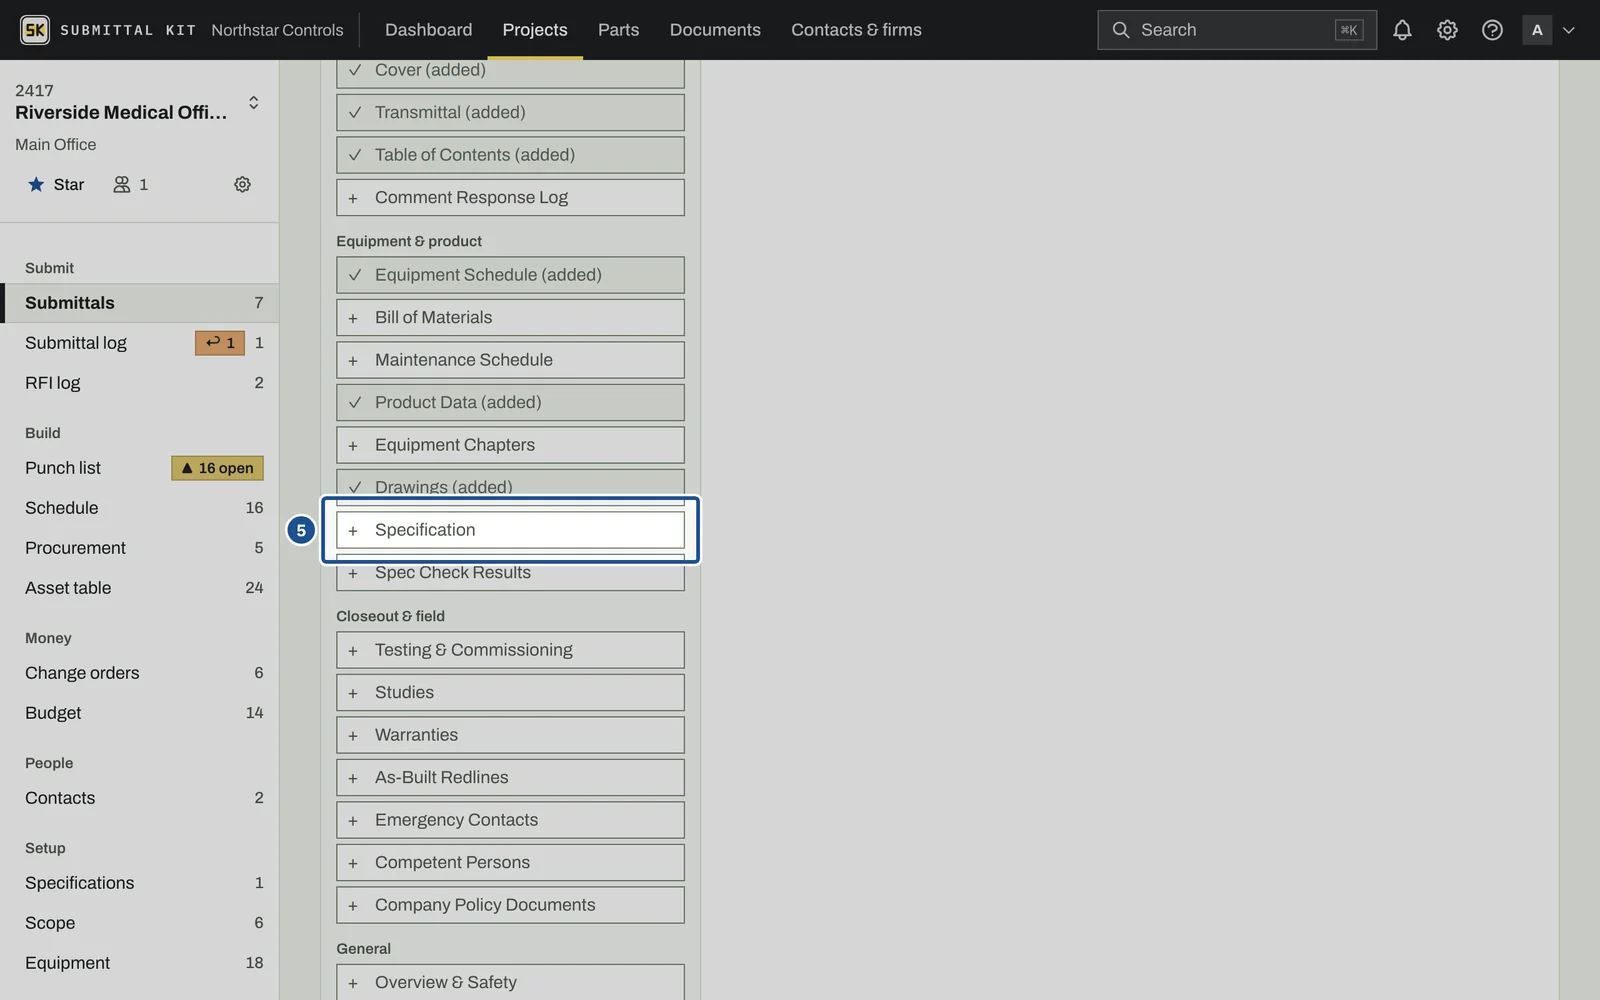Toggle Table of Contents (added) section
This screenshot has width=1600, height=1000.
pyautogui.click(x=510, y=155)
